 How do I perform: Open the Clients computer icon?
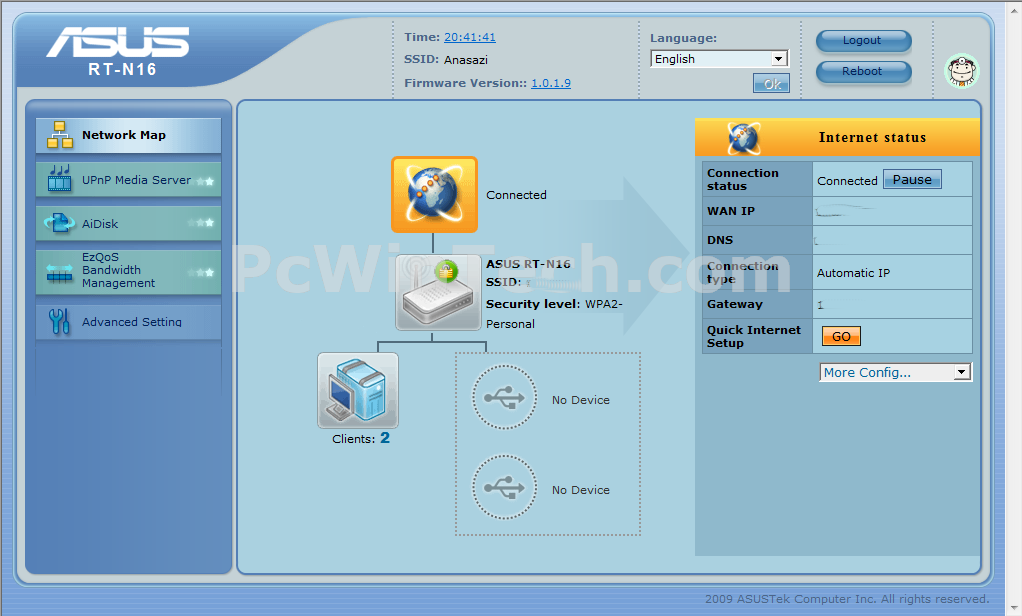(x=358, y=390)
